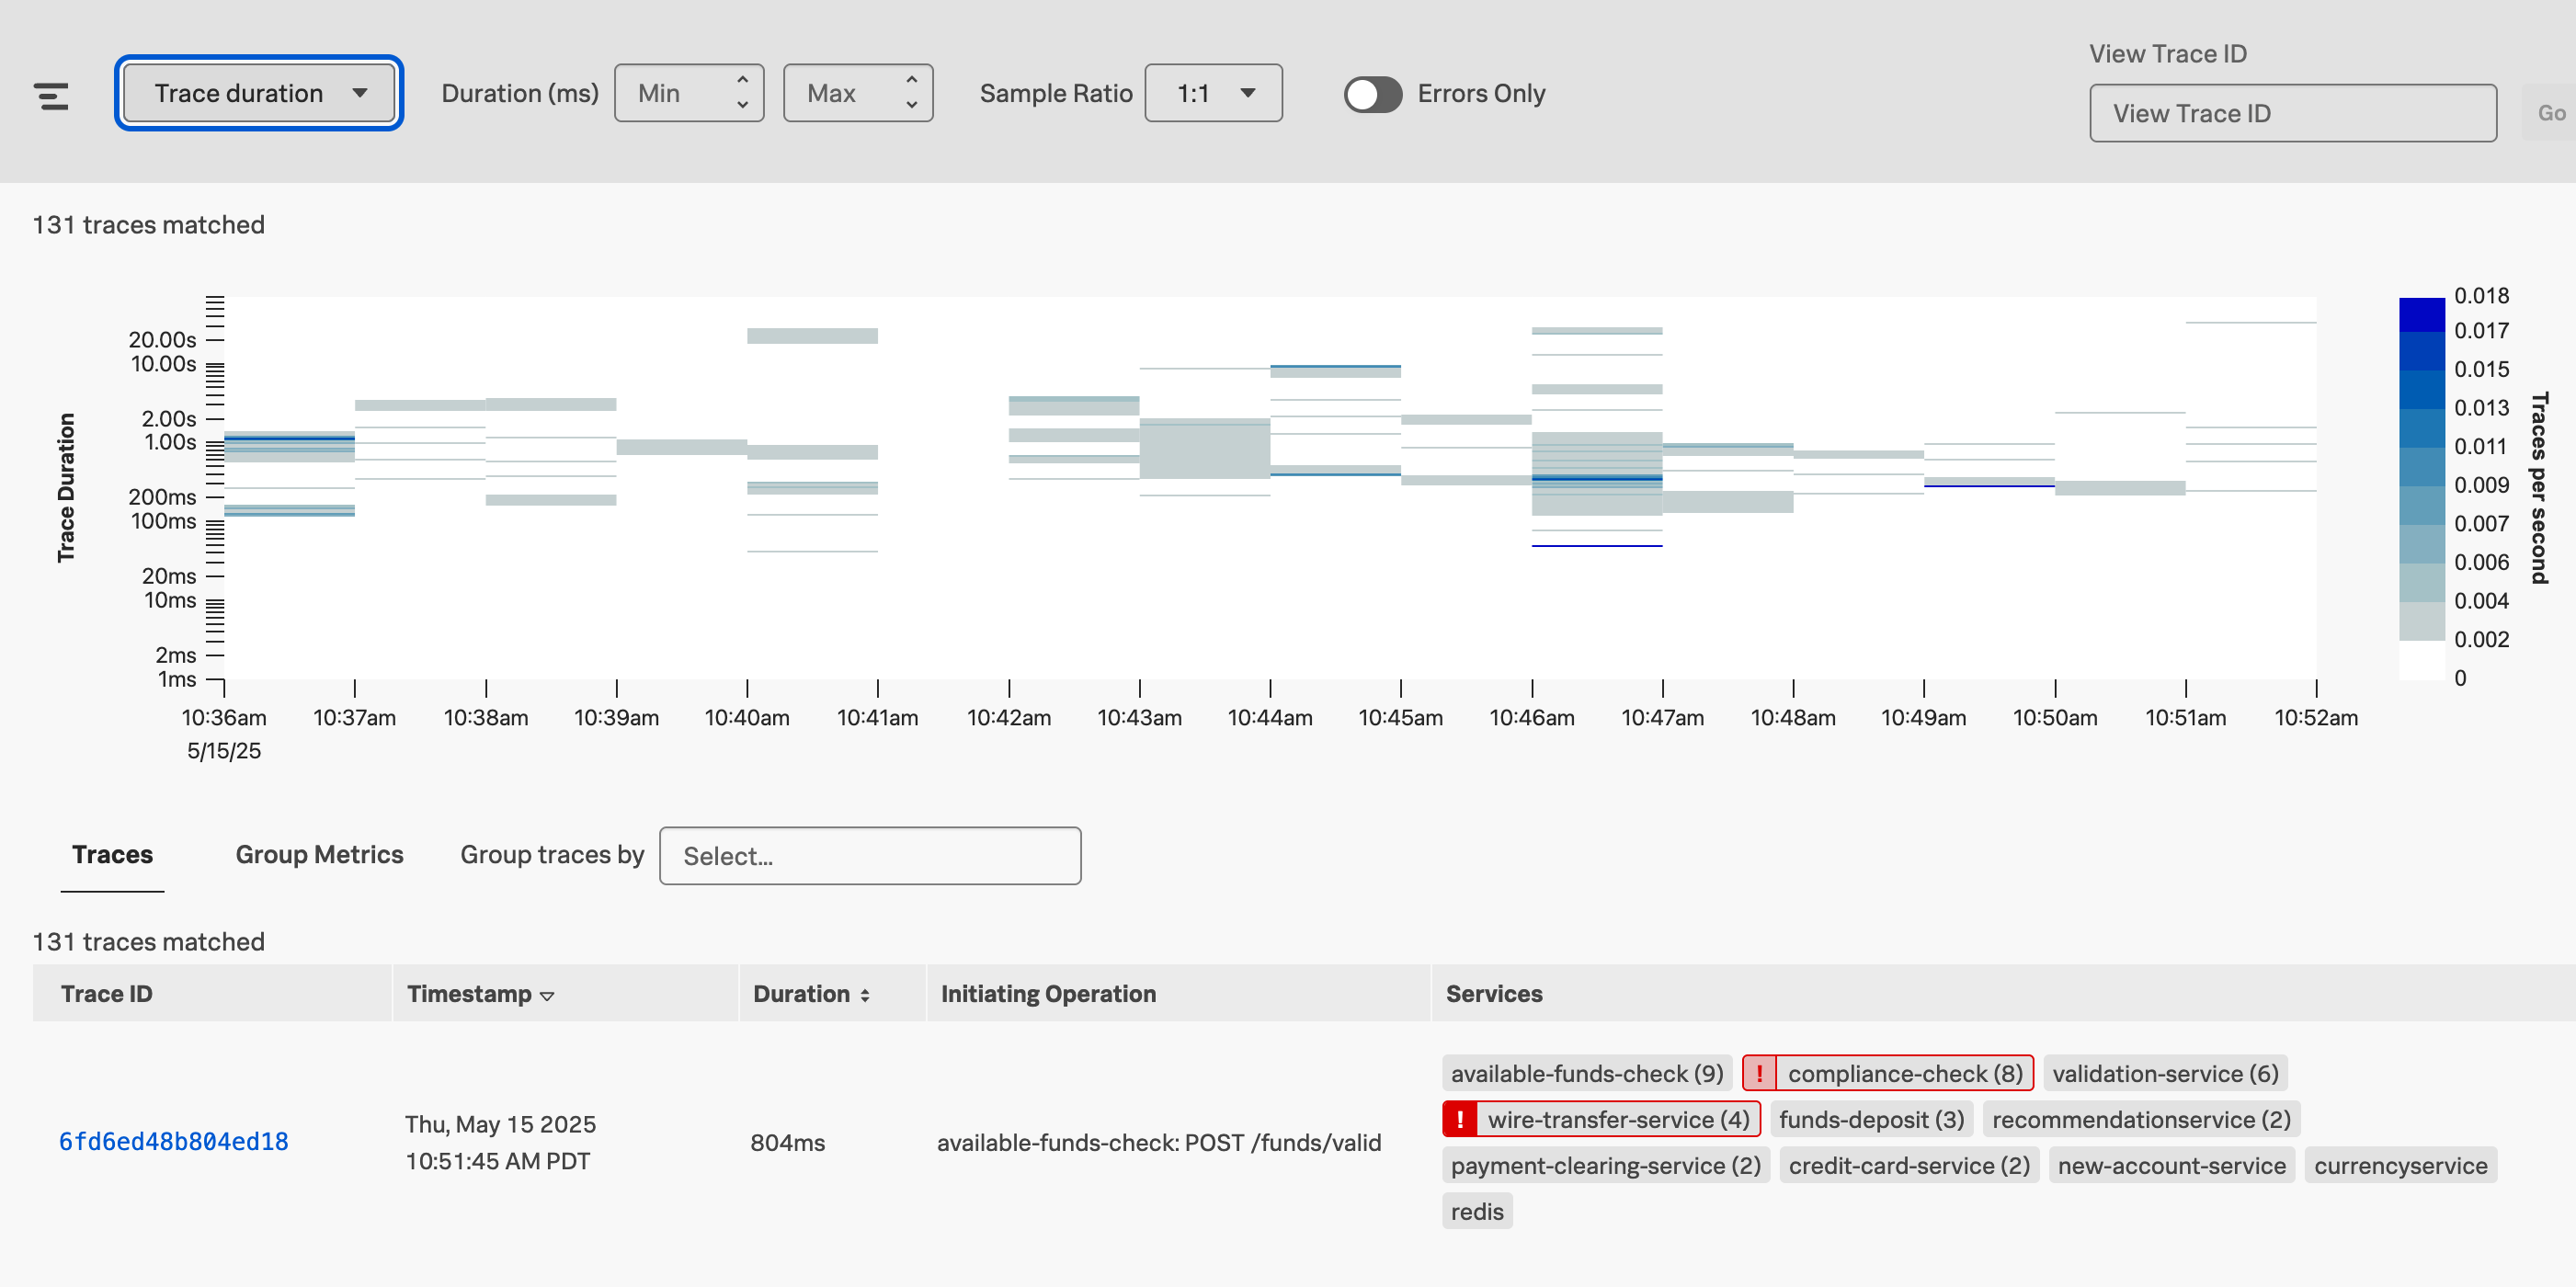The width and height of the screenshot is (2576, 1287).
Task: Click the error icon on compliance-check tag
Action: click(x=1760, y=1072)
